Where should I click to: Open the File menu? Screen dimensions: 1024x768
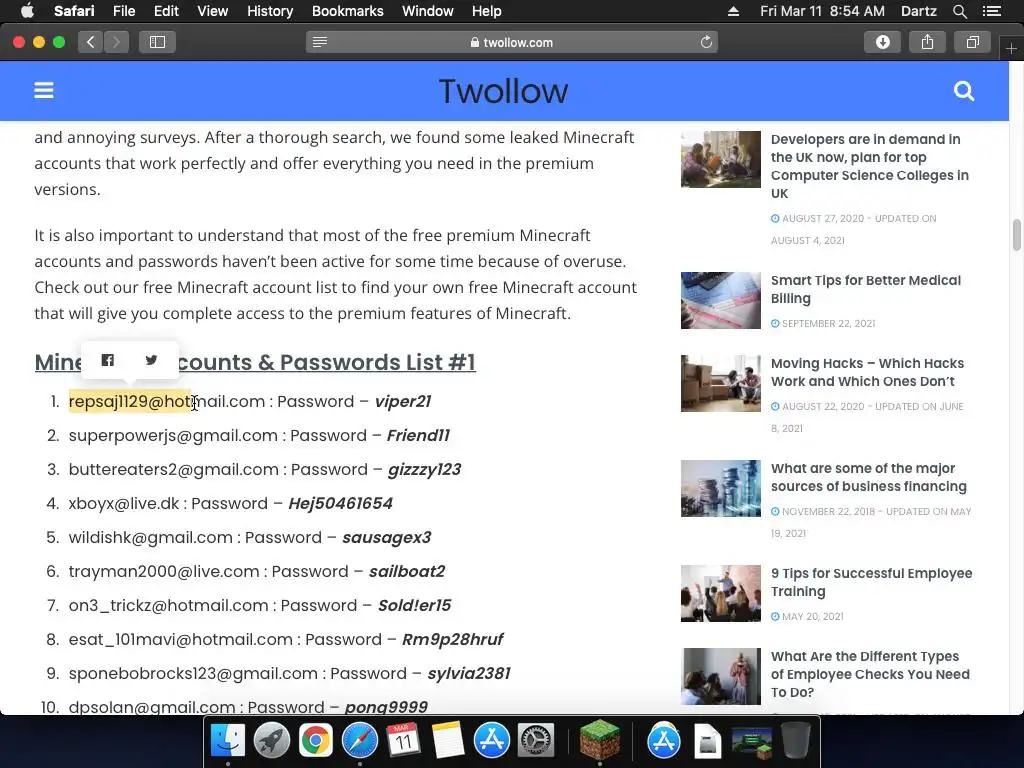(x=124, y=11)
